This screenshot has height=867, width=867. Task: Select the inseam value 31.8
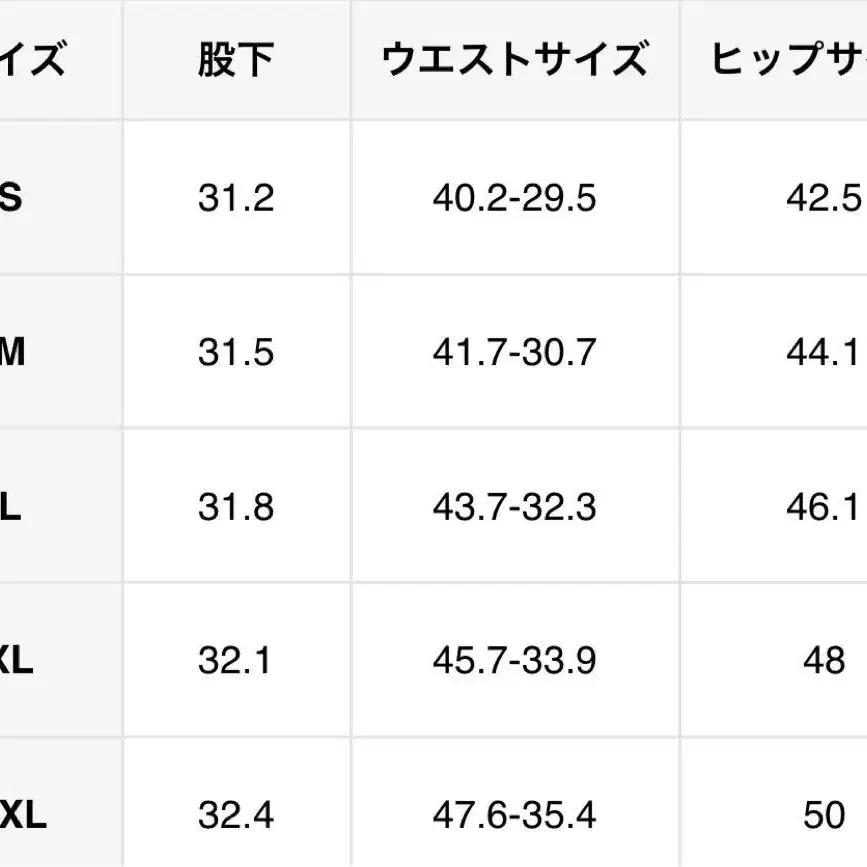(236, 508)
